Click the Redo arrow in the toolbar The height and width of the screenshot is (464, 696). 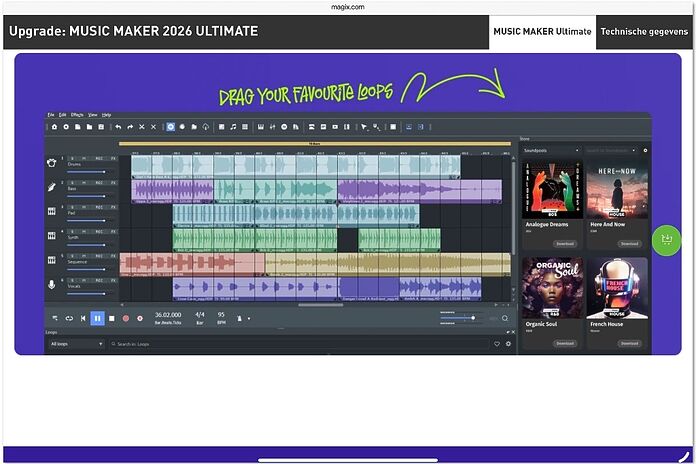(130, 127)
